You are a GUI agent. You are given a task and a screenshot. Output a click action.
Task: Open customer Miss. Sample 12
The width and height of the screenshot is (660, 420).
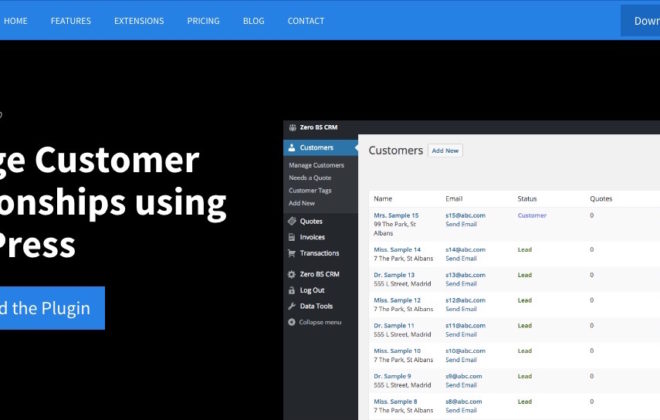[x=397, y=300]
